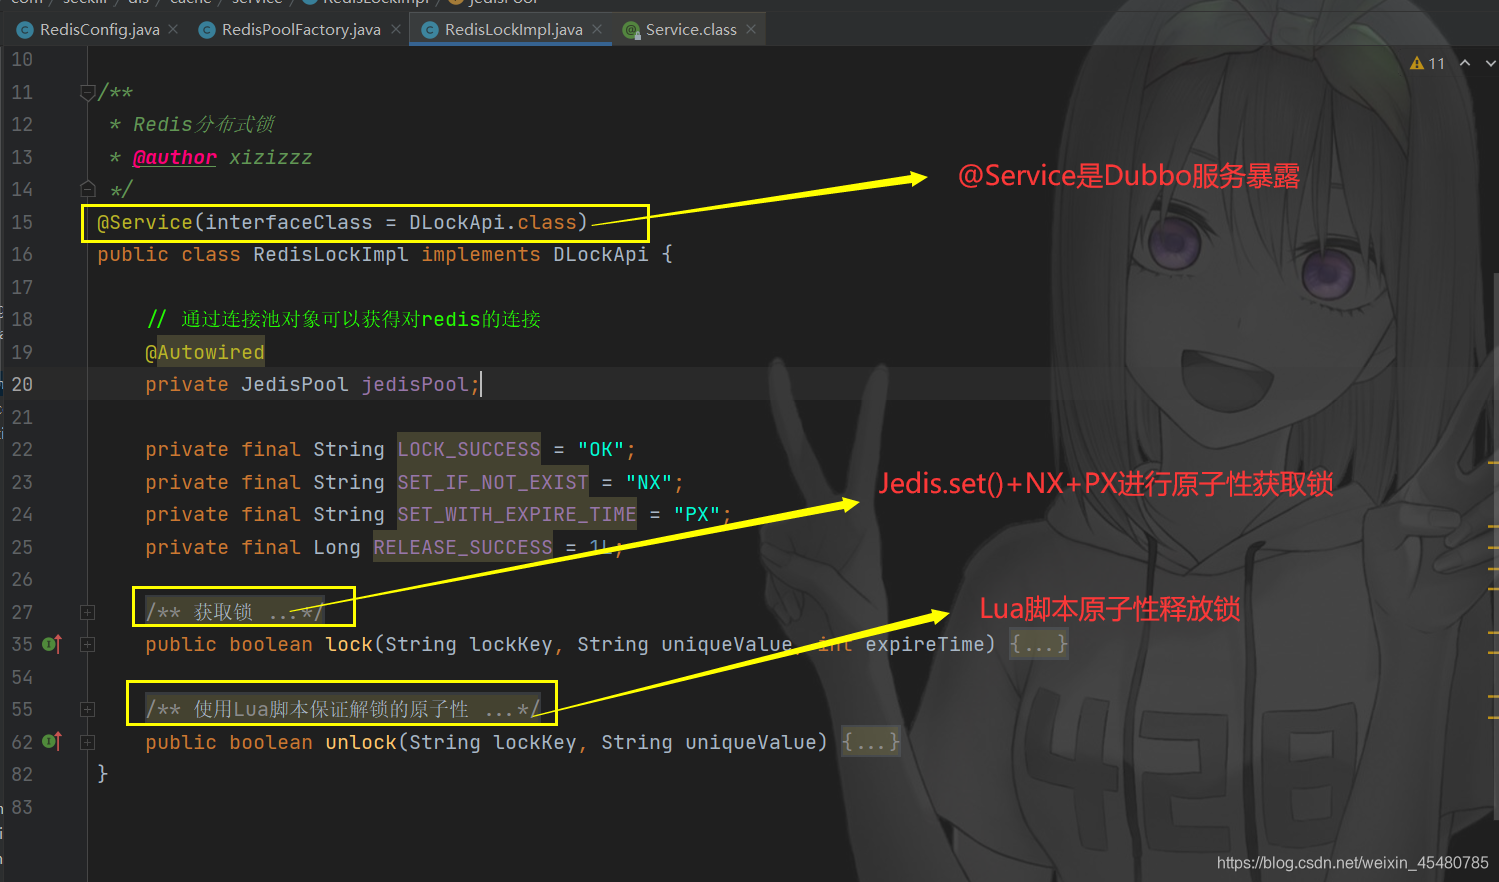The image size is (1499, 882).
Task: Click line number 16 in the gutter
Action: click(x=22, y=254)
